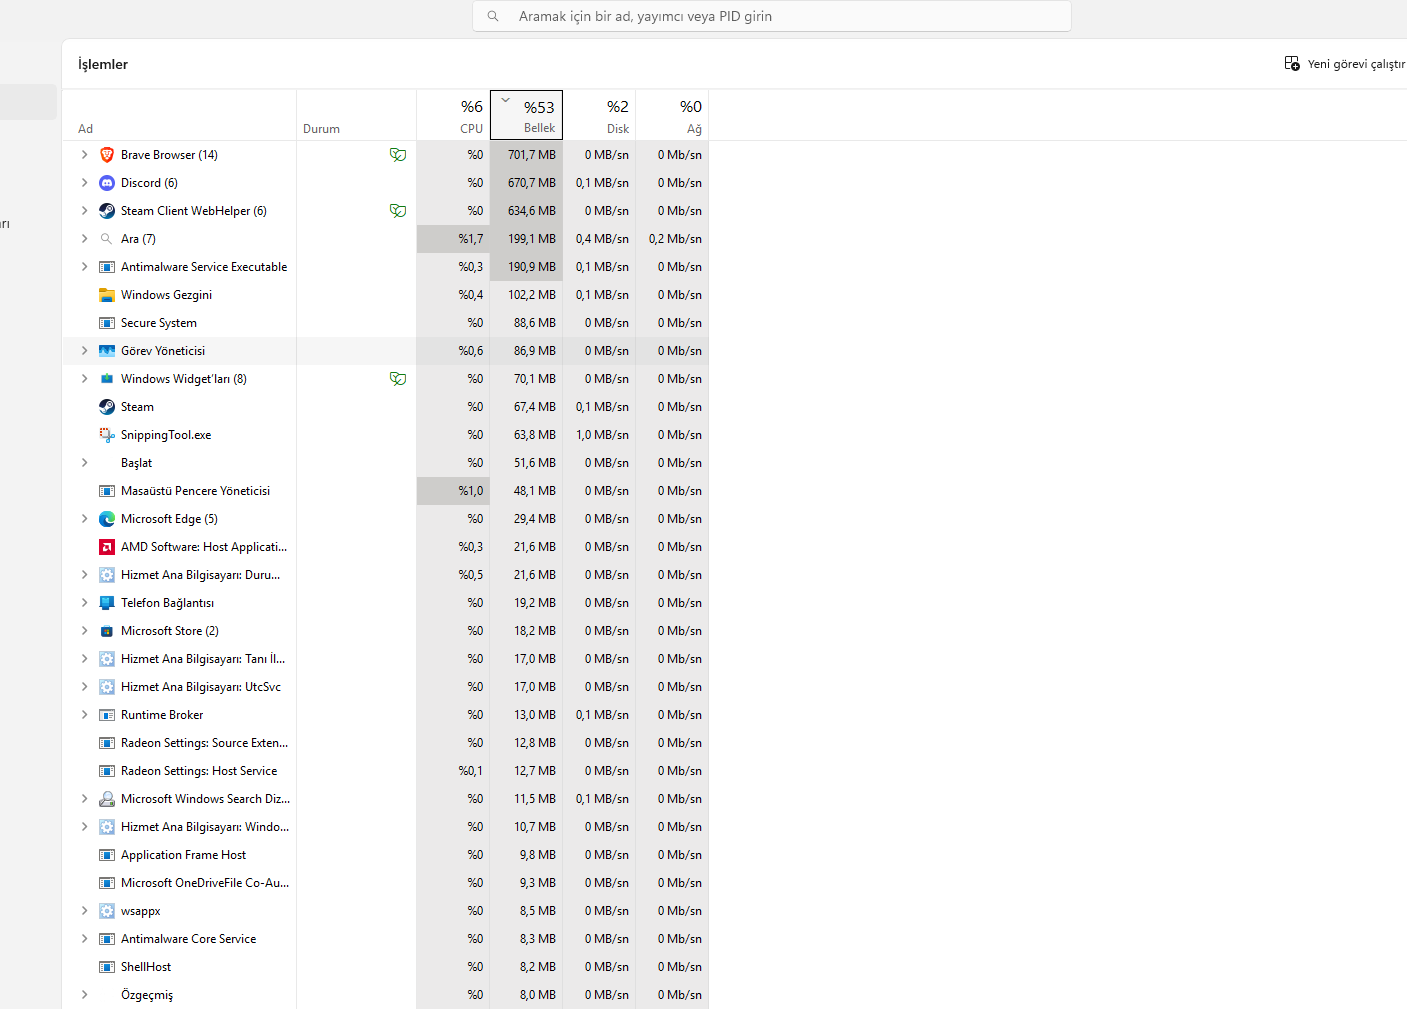Viewport: 1407px width, 1009px height.
Task: Sort processes by the Ad column header
Action: [x=179, y=115]
